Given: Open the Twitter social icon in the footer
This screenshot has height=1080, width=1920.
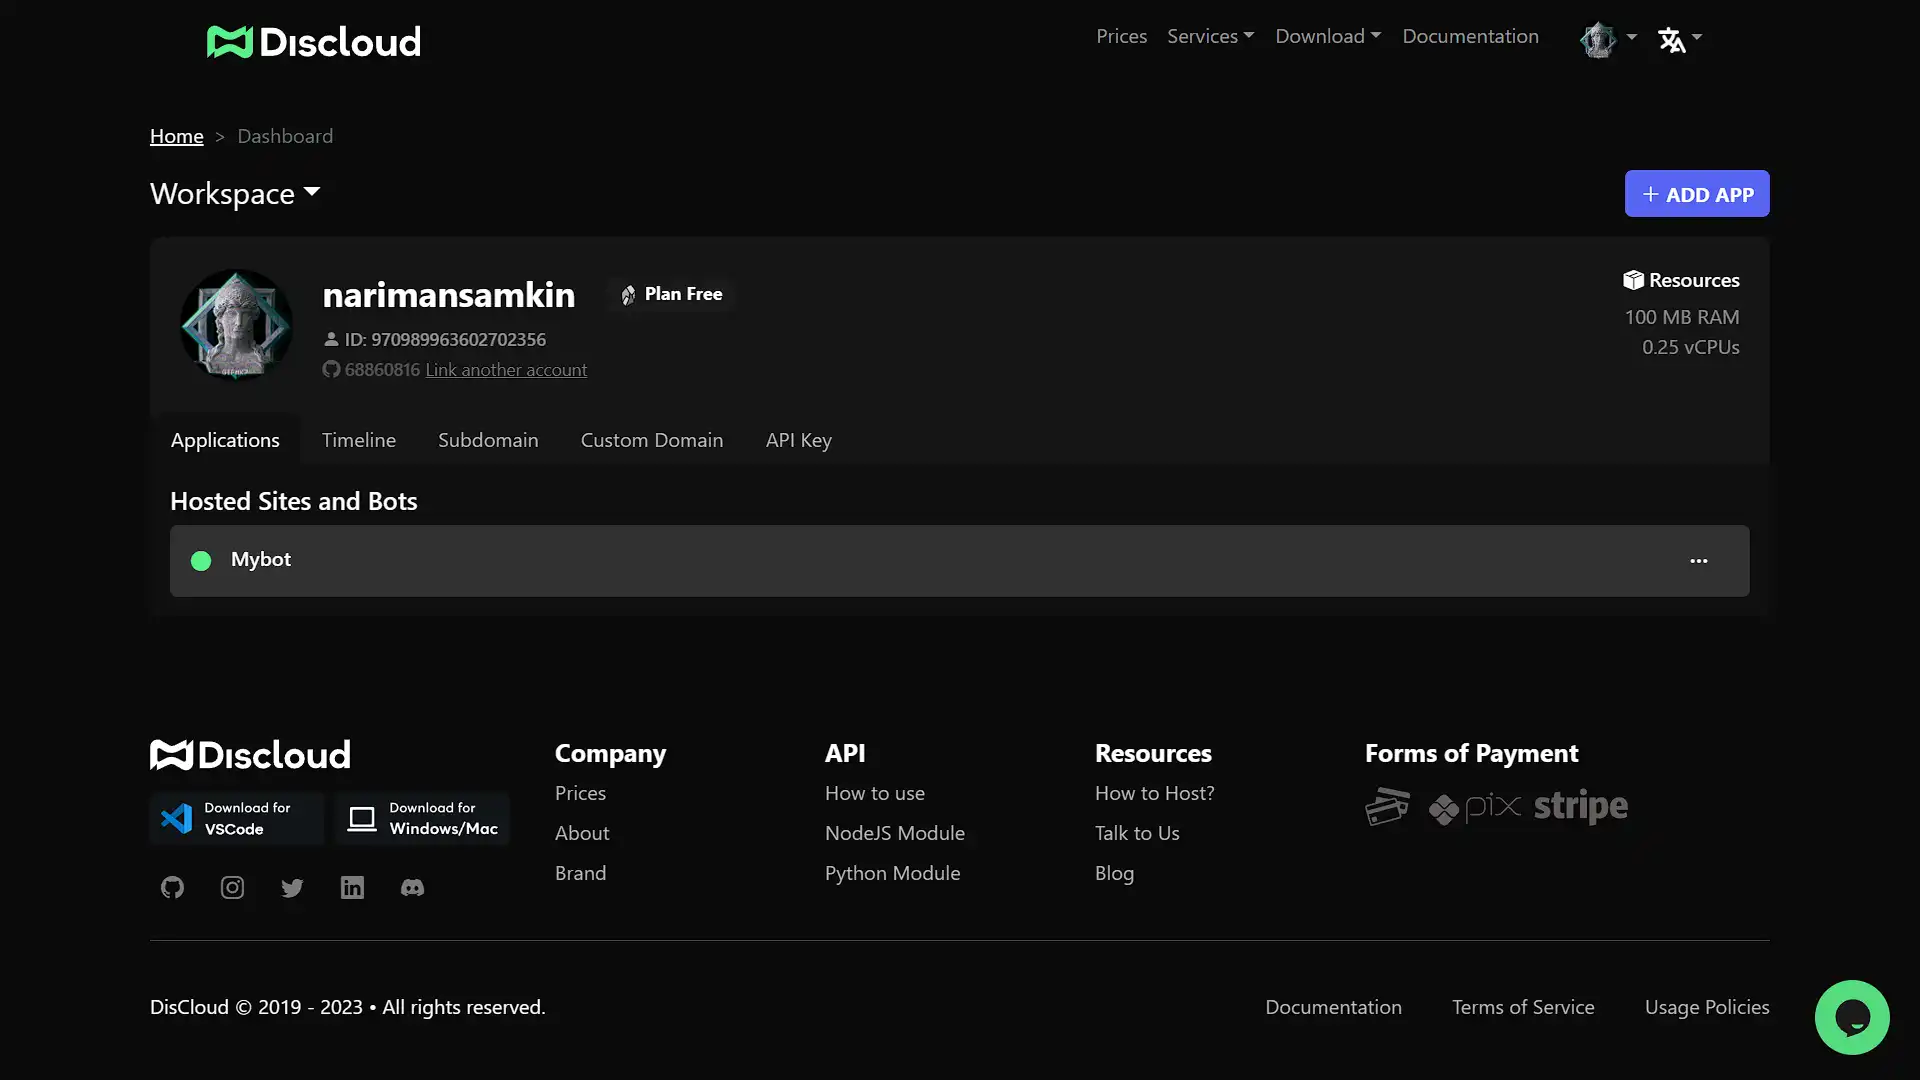Looking at the screenshot, I should pos(292,887).
